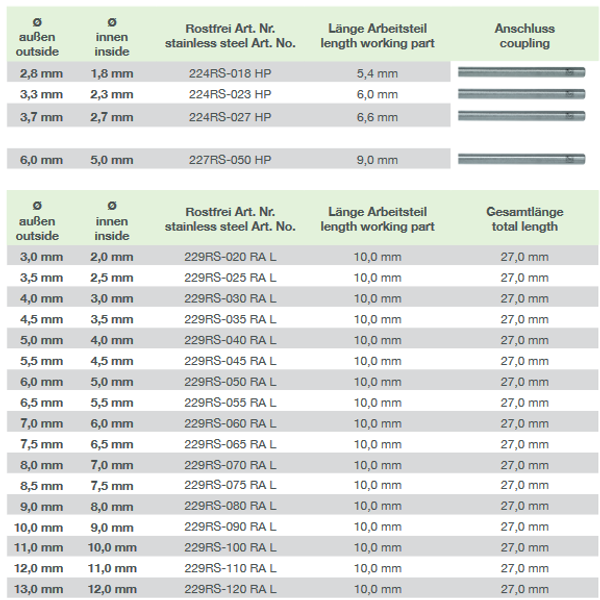Click article number 229RS-020 RA L
The width and height of the screenshot is (600, 600).
pos(230,257)
